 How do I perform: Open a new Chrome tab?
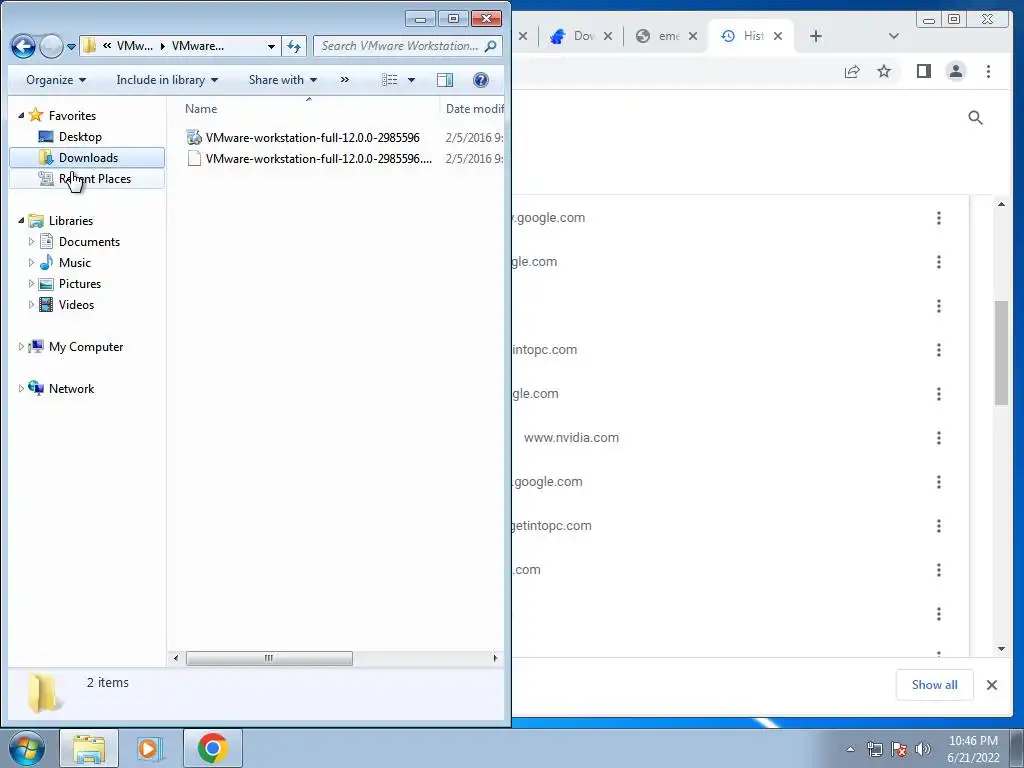[x=816, y=36]
